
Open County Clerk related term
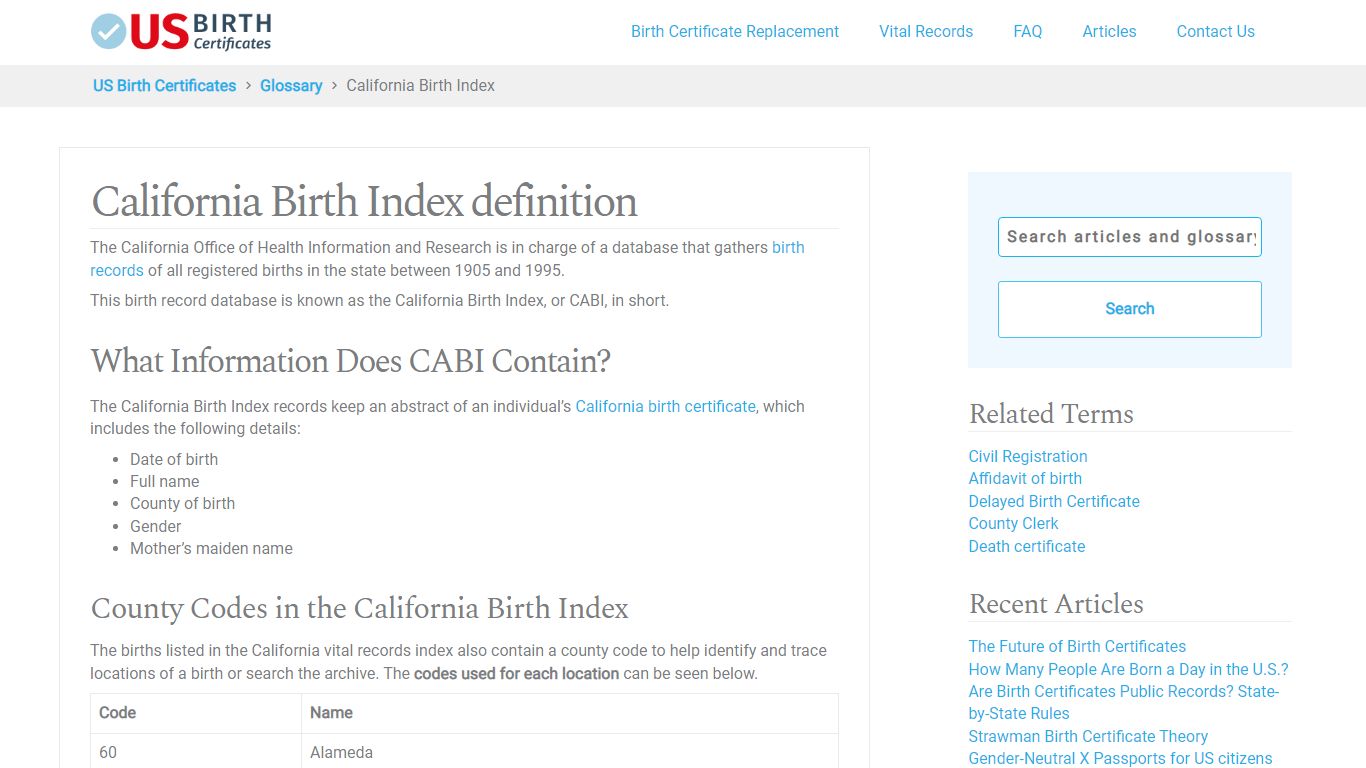pyautogui.click(x=1013, y=523)
